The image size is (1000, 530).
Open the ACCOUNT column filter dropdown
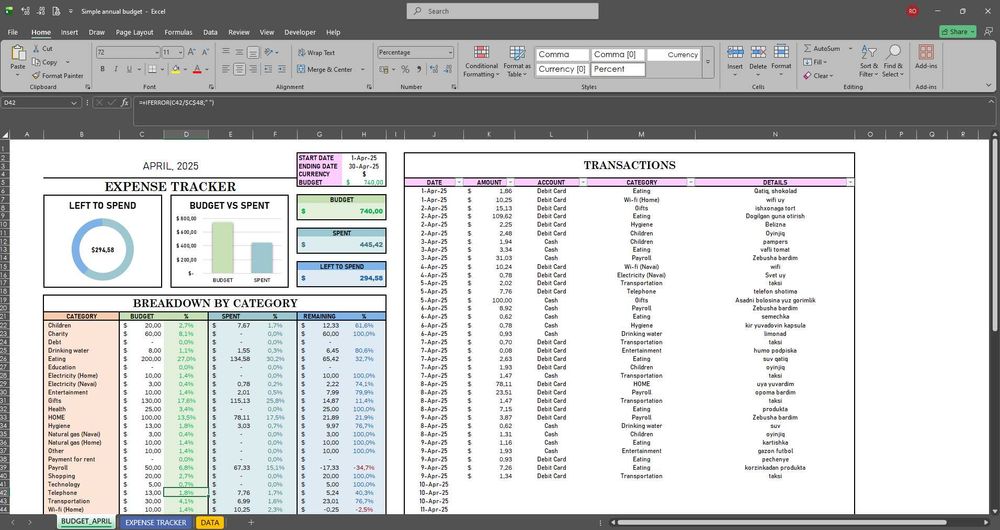pos(582,182)
